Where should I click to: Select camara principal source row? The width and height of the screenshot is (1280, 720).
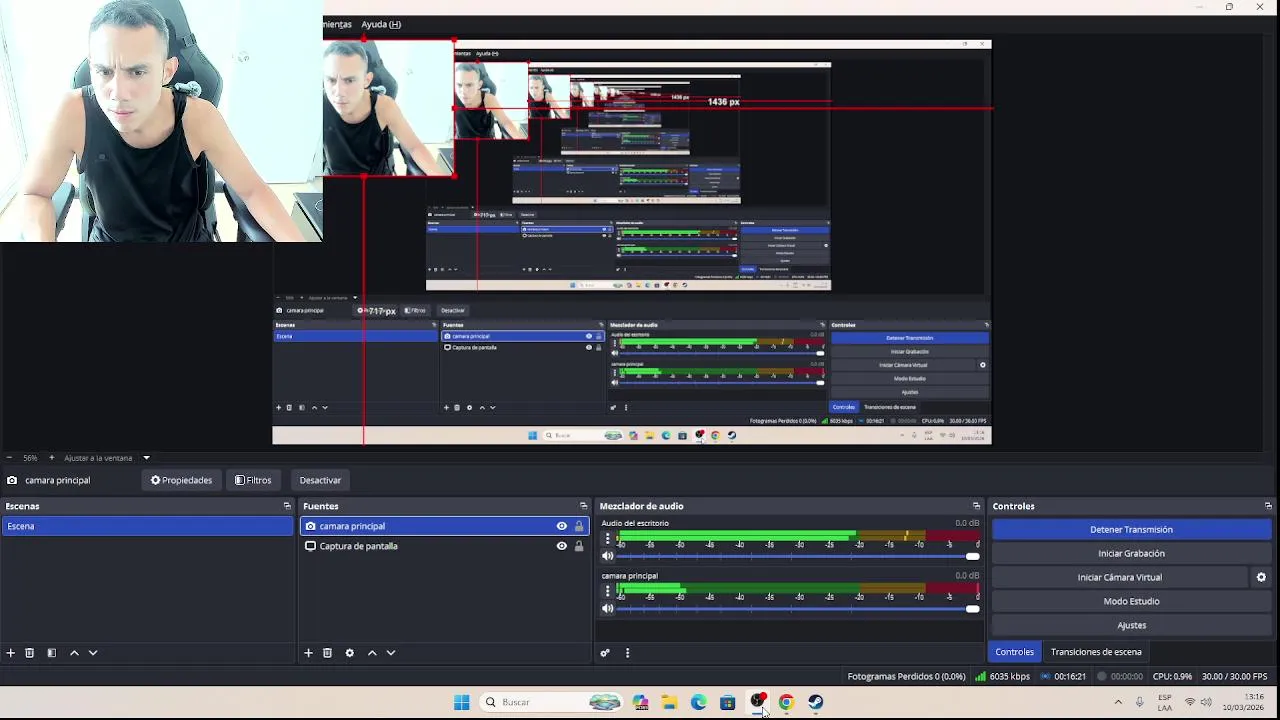[444, 526]
